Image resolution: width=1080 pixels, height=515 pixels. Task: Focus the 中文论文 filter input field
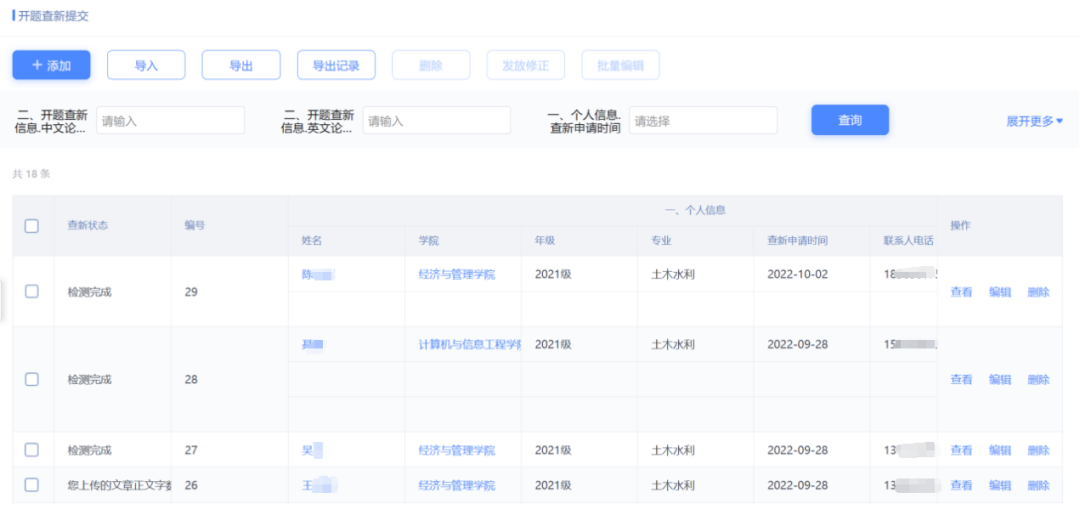[x=170, y=120]
